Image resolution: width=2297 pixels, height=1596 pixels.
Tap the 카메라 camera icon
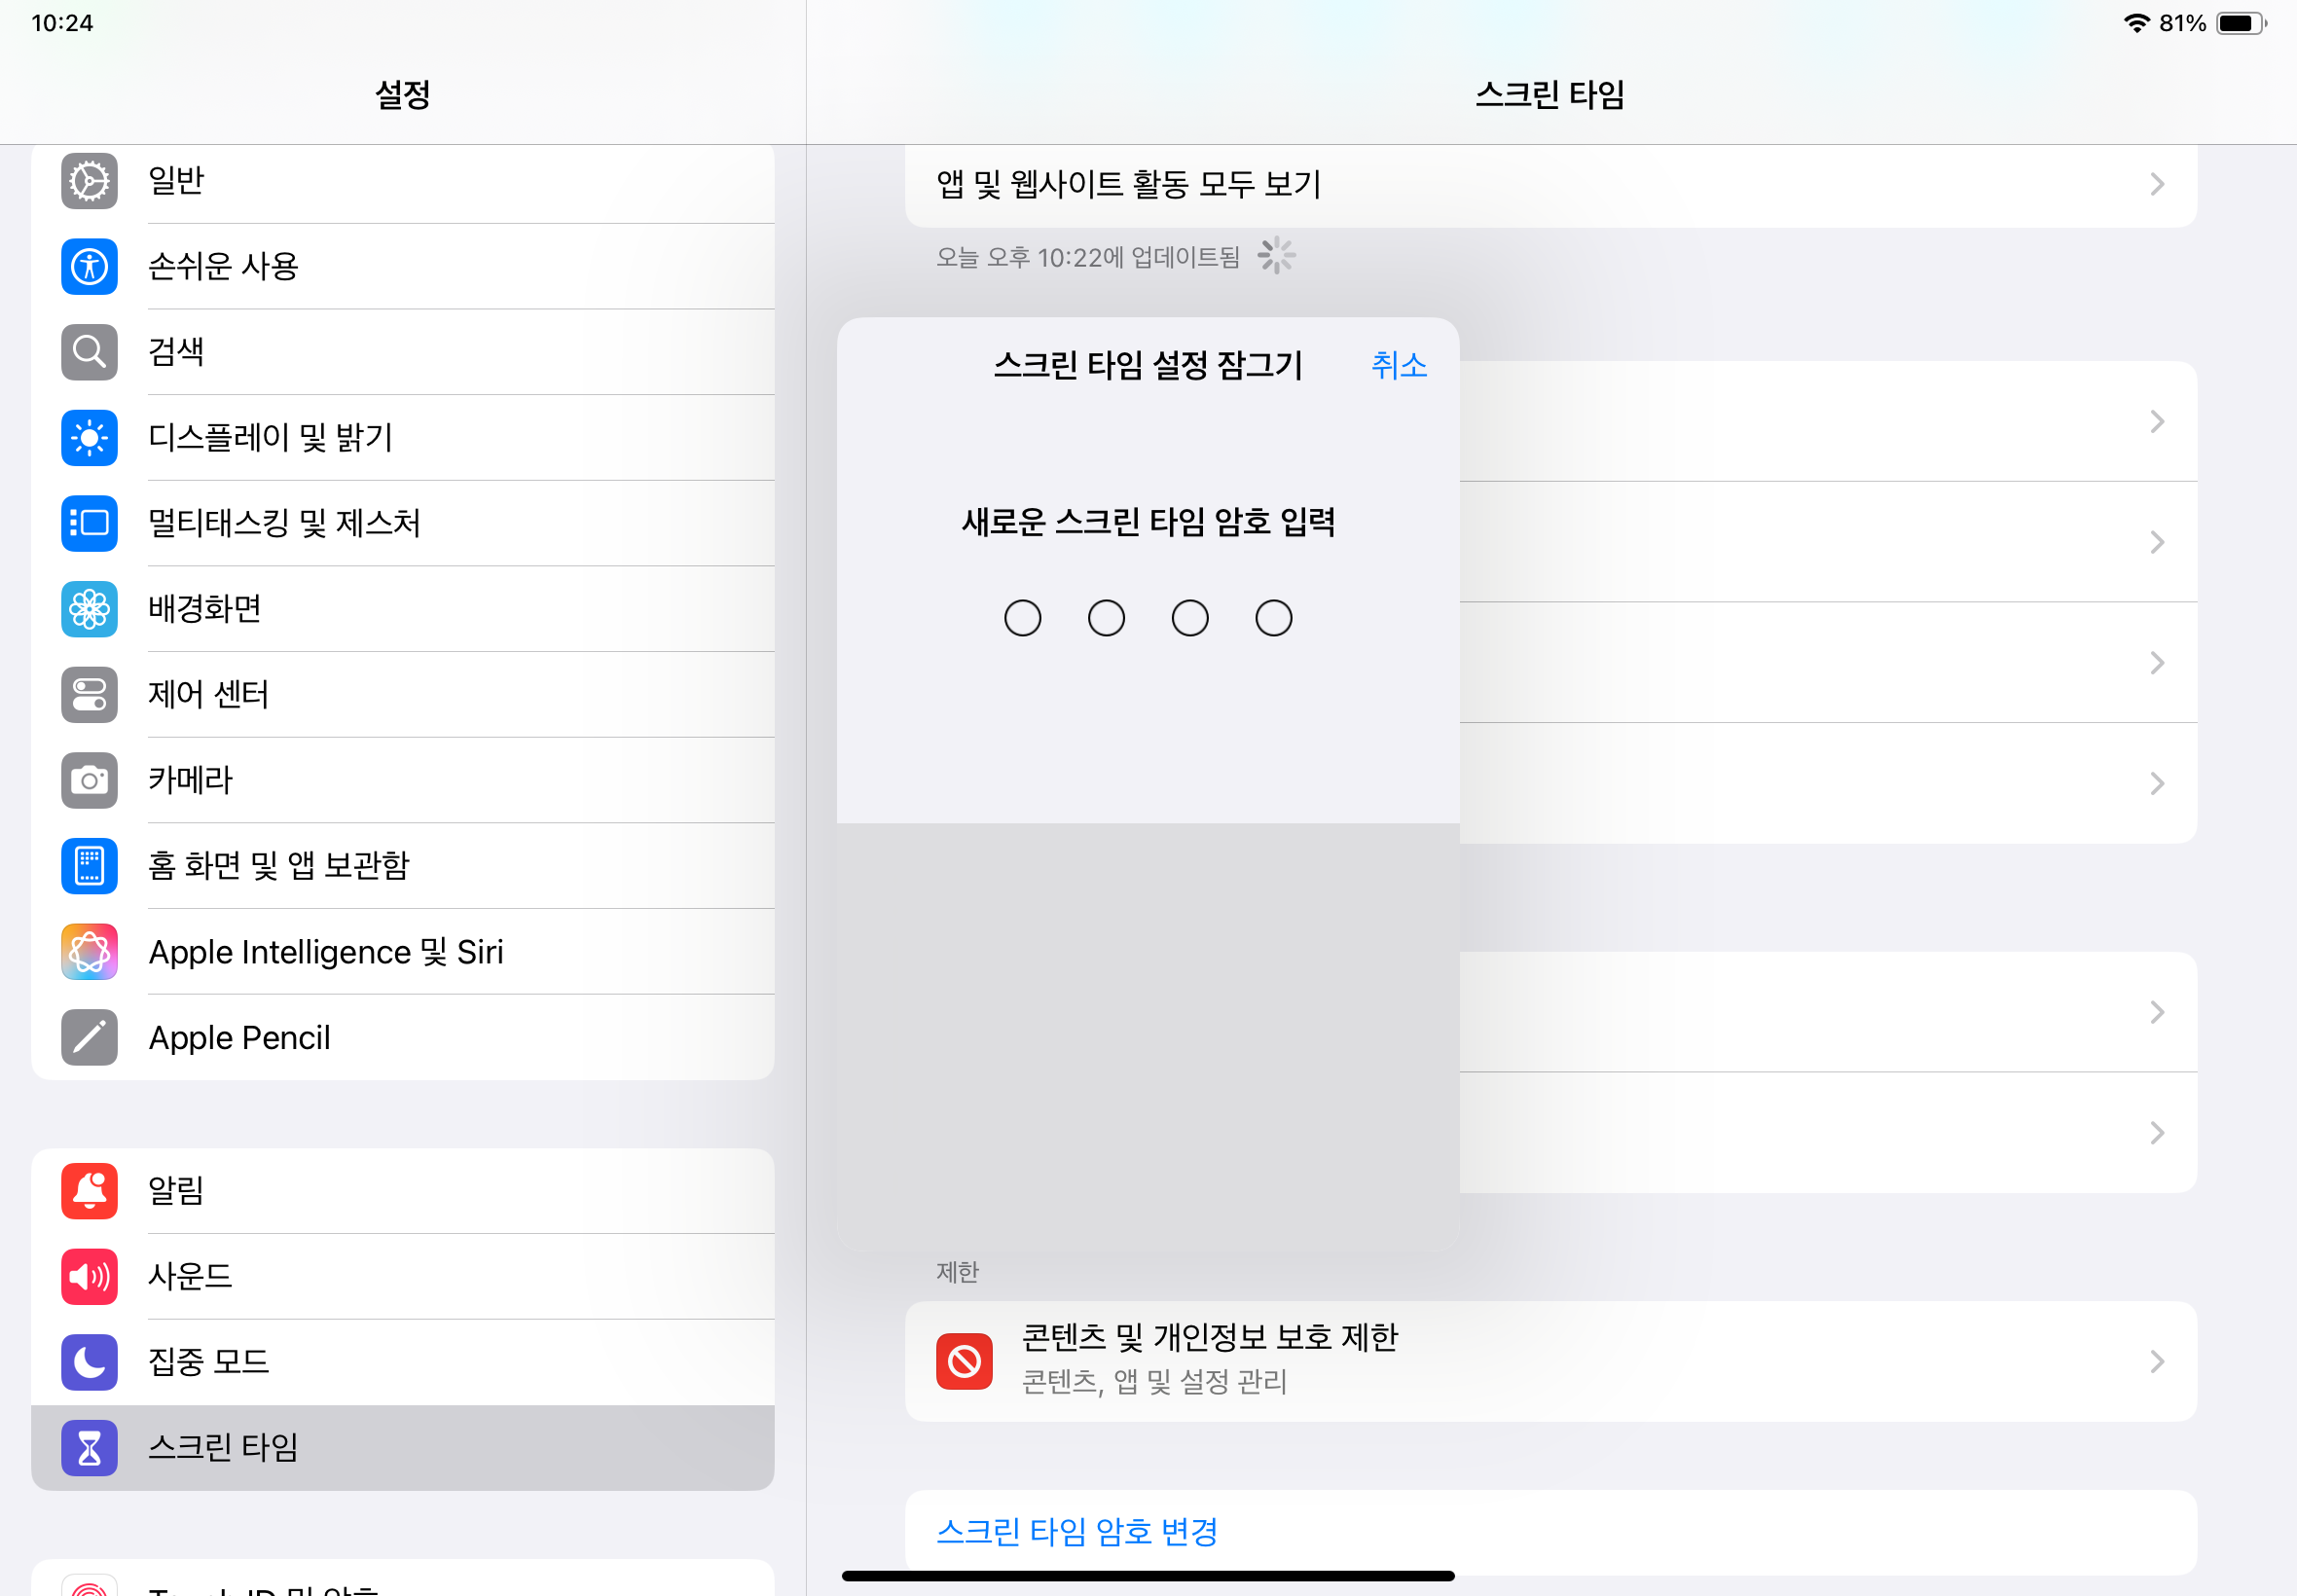click(89, 780)
